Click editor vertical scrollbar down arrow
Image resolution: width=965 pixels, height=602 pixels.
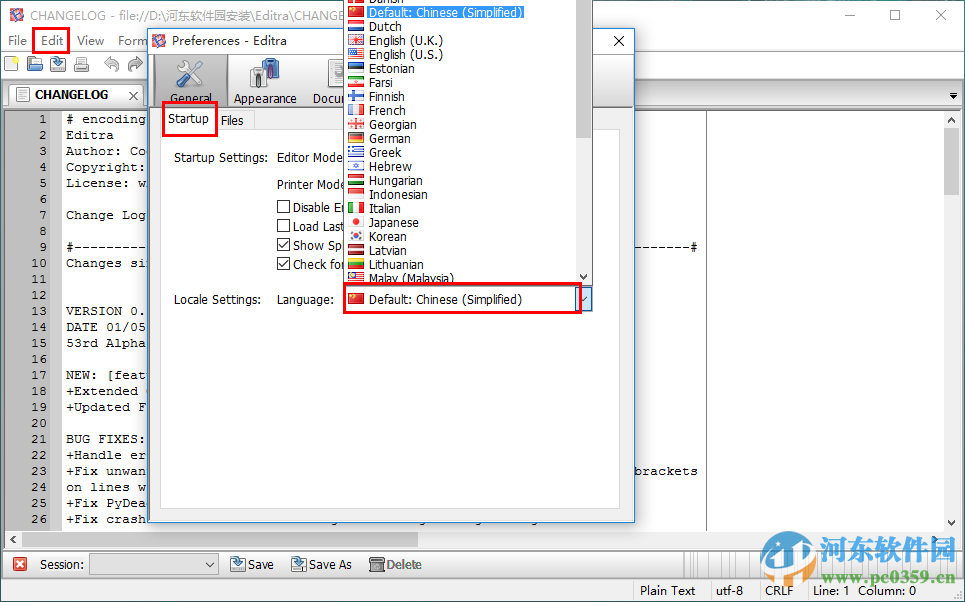click(x=951, y=523)
